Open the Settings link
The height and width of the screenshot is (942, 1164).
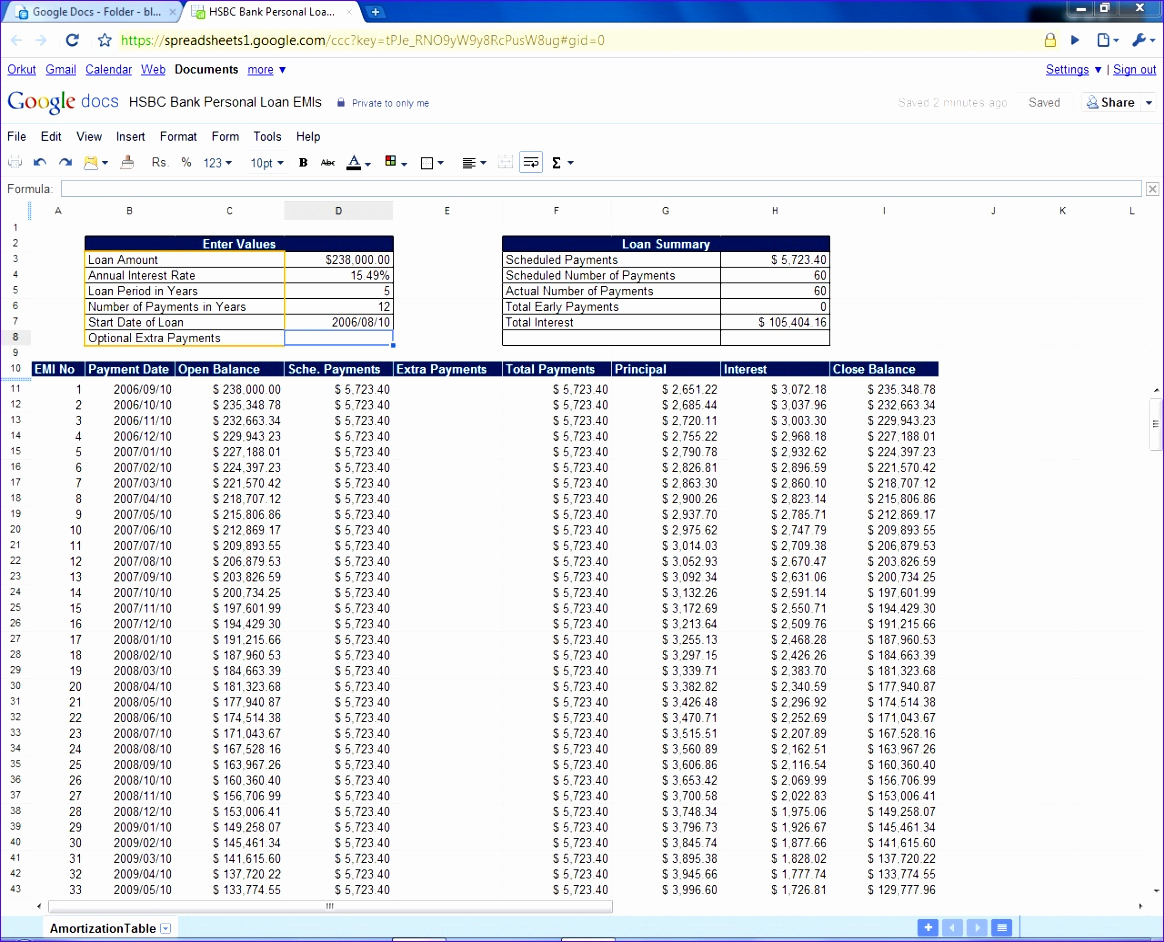[x=1067, y=69]
